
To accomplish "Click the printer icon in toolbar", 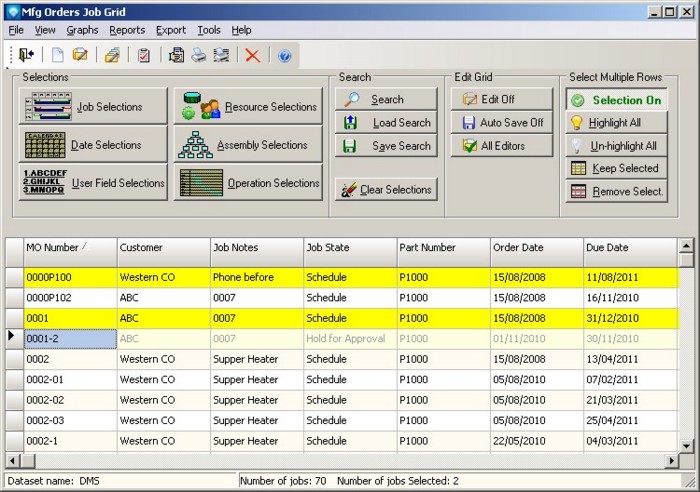I will point(199,56).
